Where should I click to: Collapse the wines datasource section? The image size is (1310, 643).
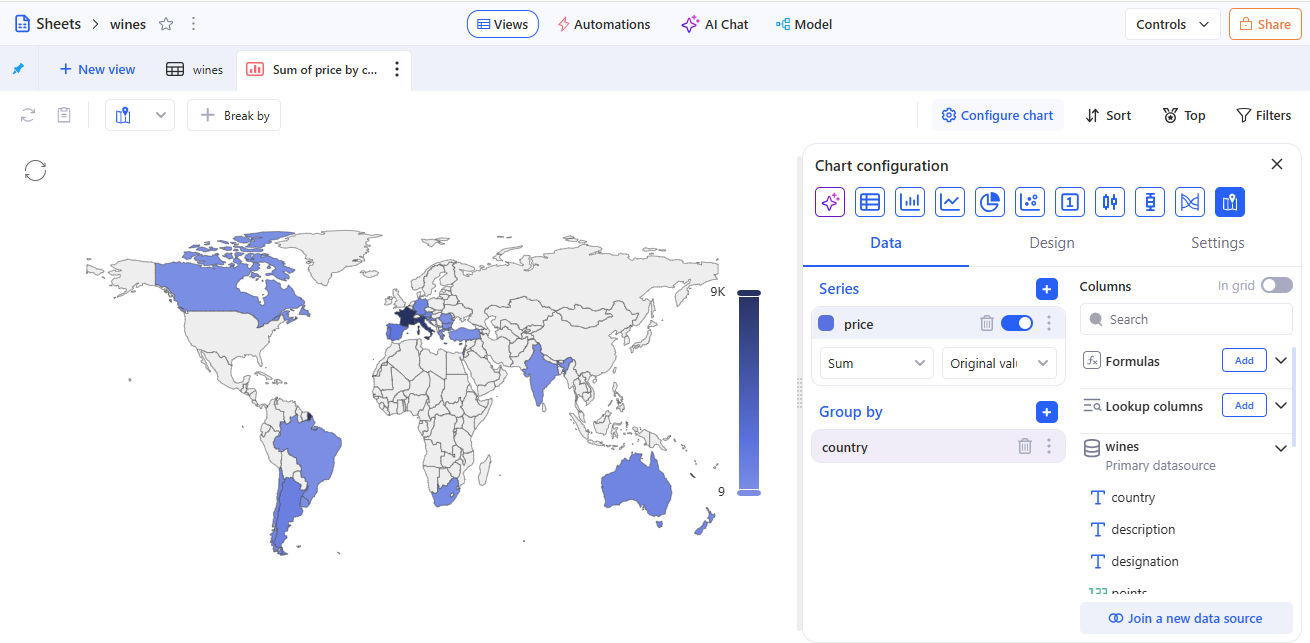click(x=1281, y=448)
